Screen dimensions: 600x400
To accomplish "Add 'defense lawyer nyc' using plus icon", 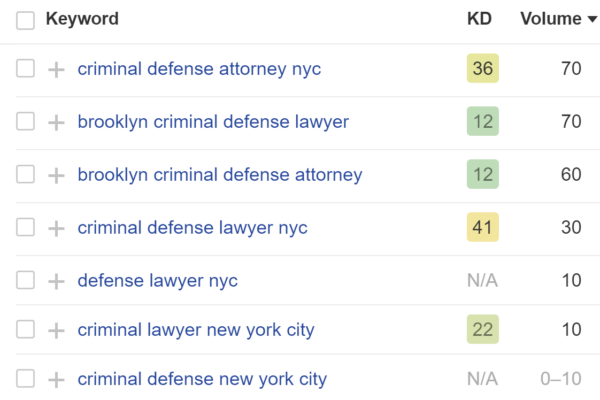I will pyautogui.click(x=56, y=281).
